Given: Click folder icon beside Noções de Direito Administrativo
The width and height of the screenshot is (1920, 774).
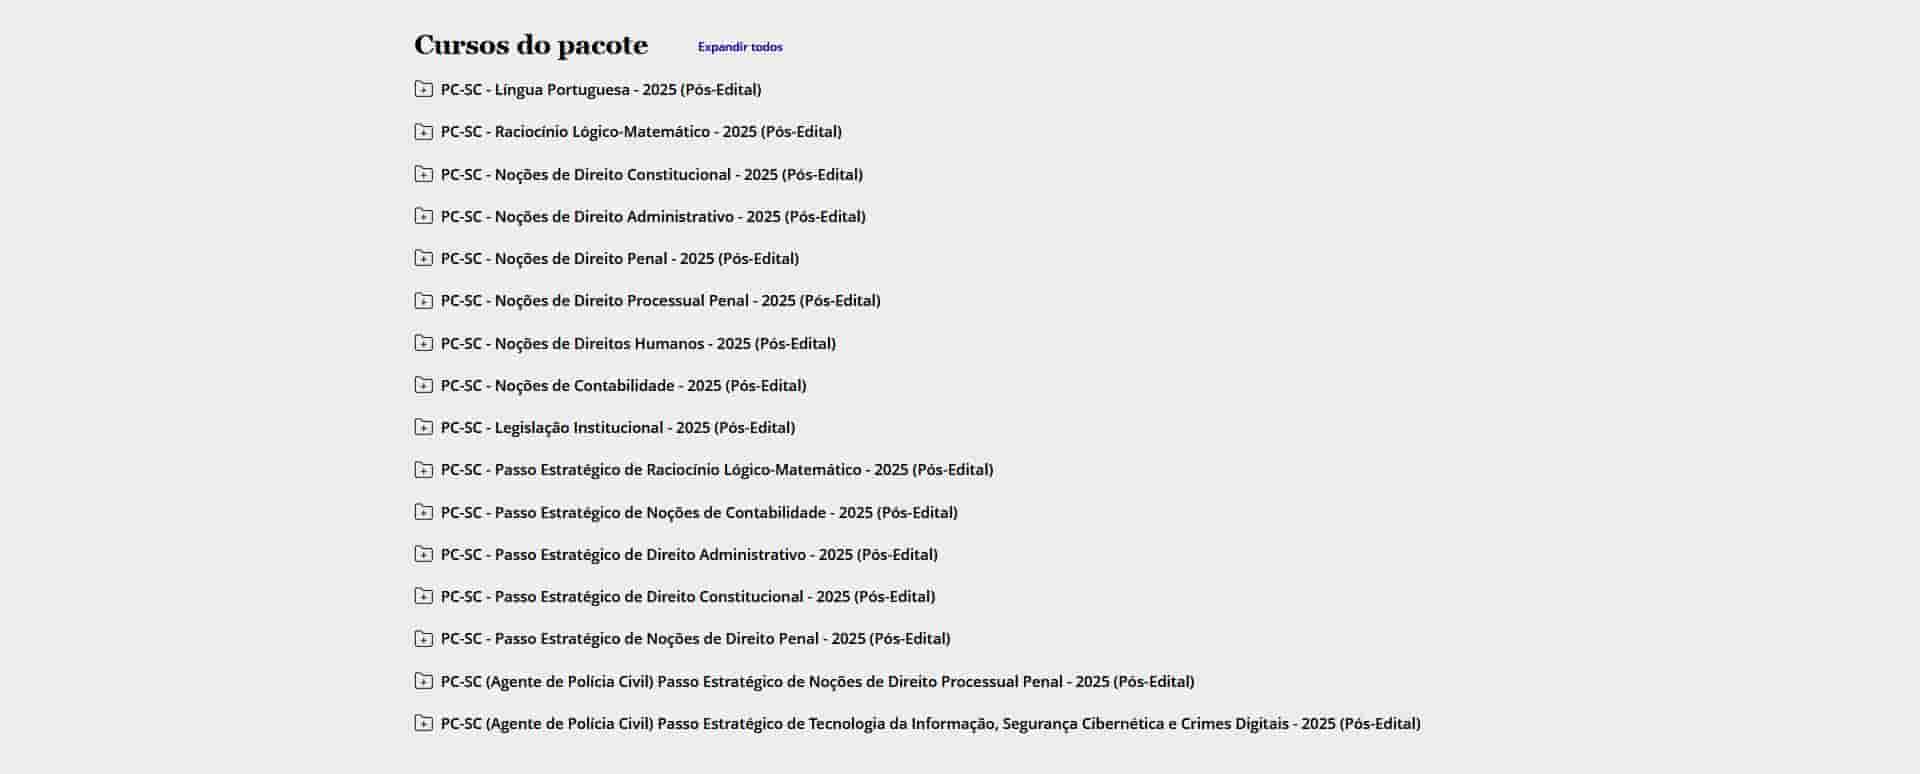Looking at the screenshot, I should pyautogui.click(x=424, y=216).
